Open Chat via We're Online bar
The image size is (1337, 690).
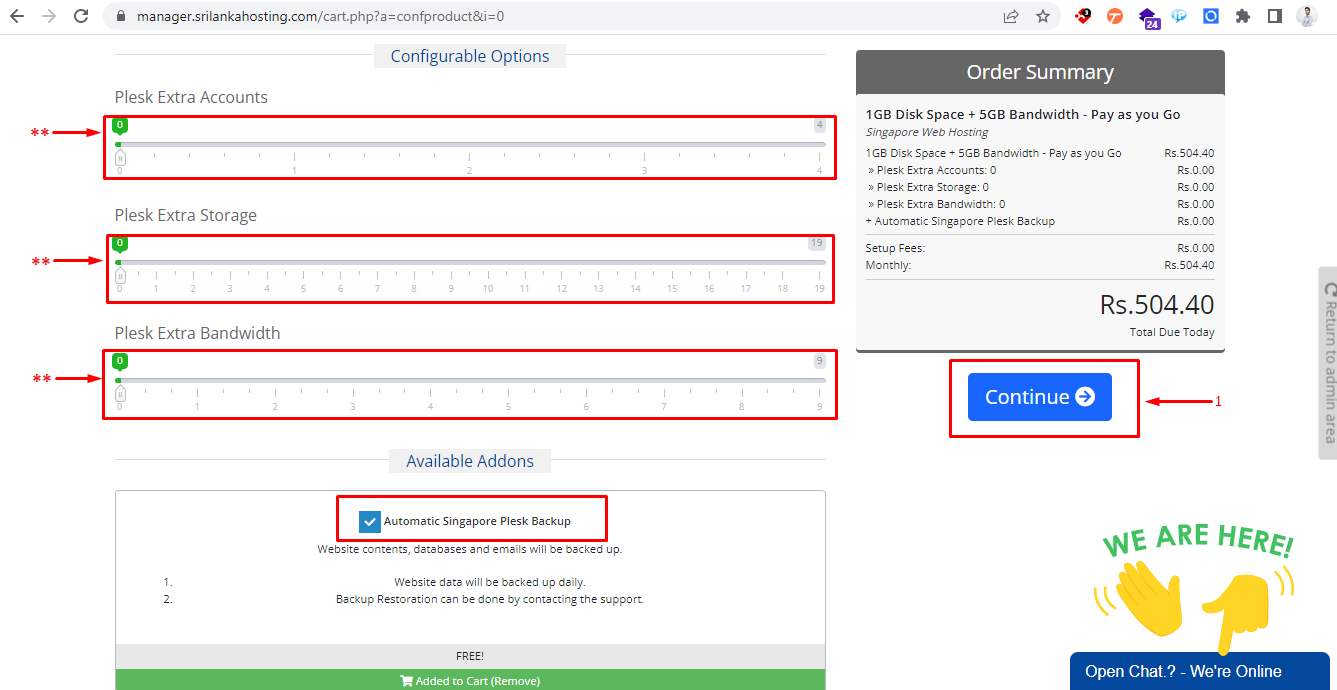pyautogui.click(x=1198, y=671)
